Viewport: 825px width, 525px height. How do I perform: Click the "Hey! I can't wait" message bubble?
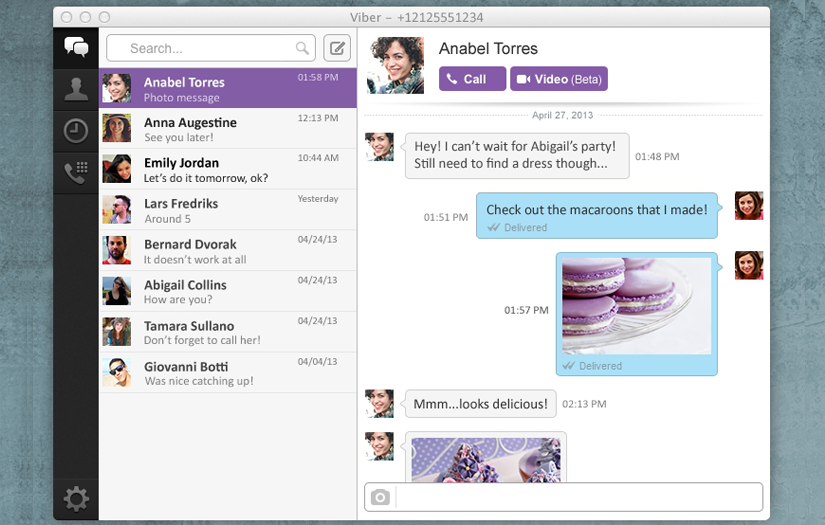click(x=517, y=156)
